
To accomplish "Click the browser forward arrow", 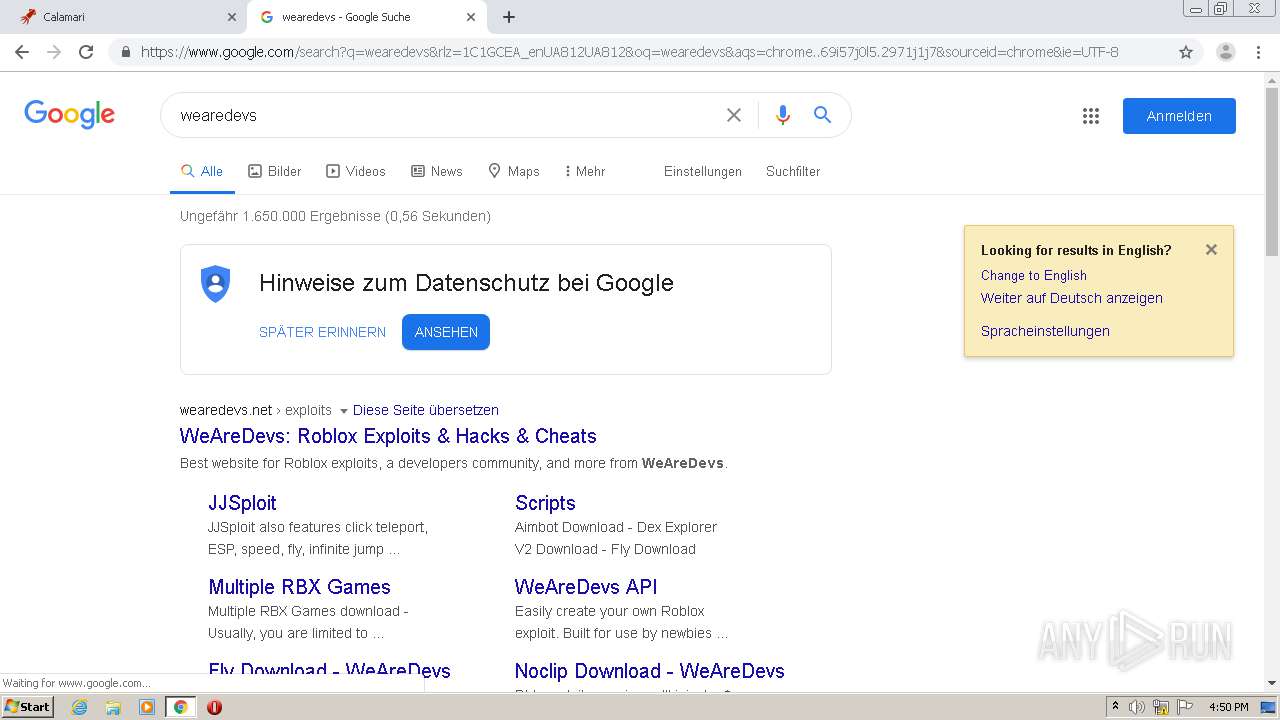I will pos(54,52).
